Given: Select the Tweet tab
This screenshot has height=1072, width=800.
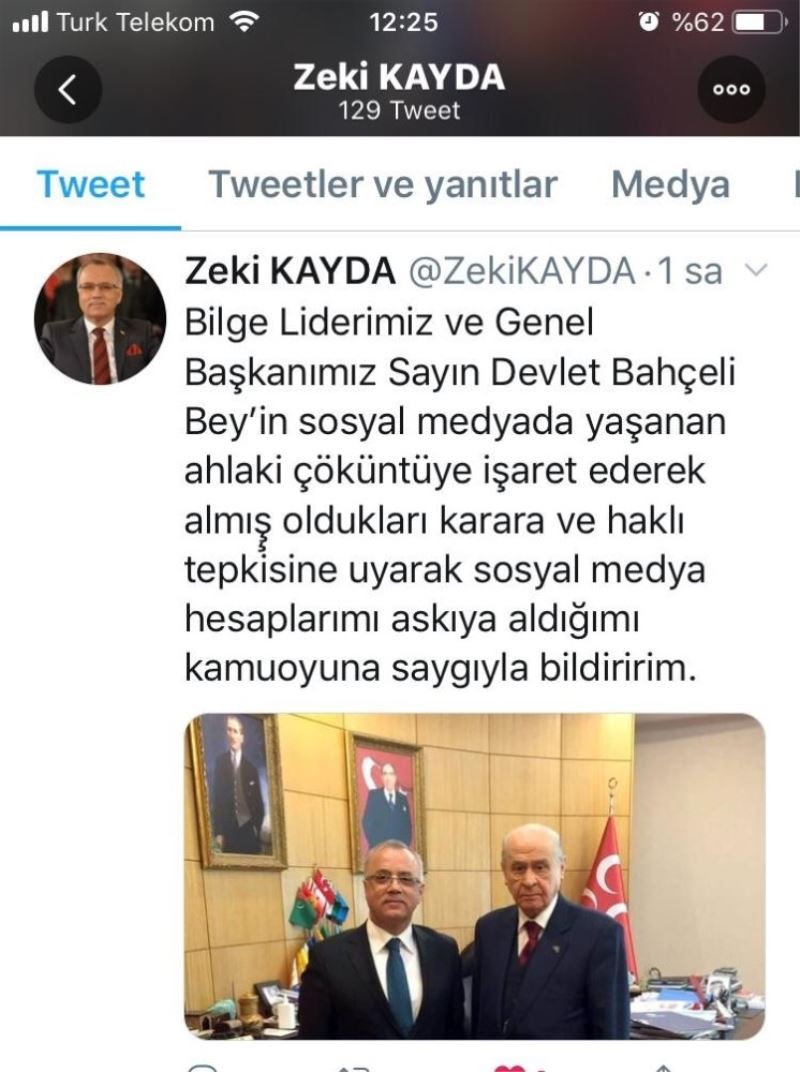Looking at the screenshot, I should tap(91, 185).
